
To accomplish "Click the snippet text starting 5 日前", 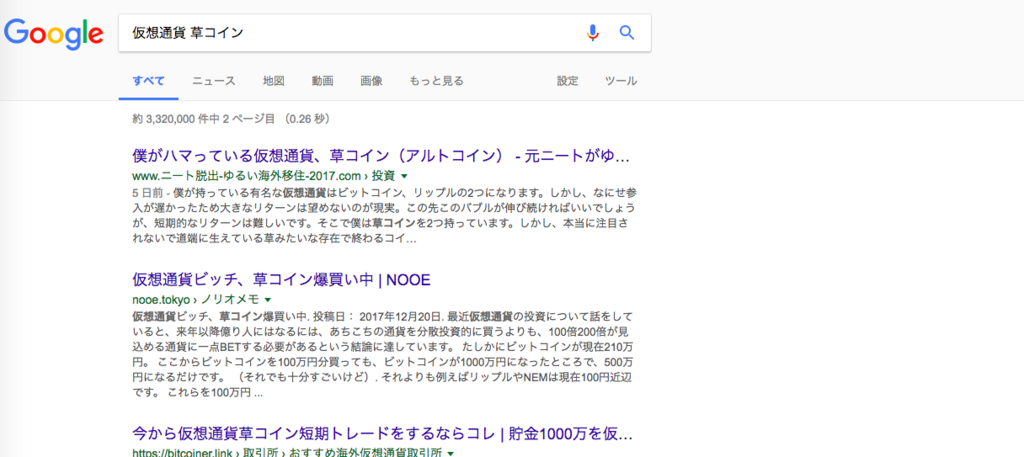I will pyautogui.click(x=383, y=216).
